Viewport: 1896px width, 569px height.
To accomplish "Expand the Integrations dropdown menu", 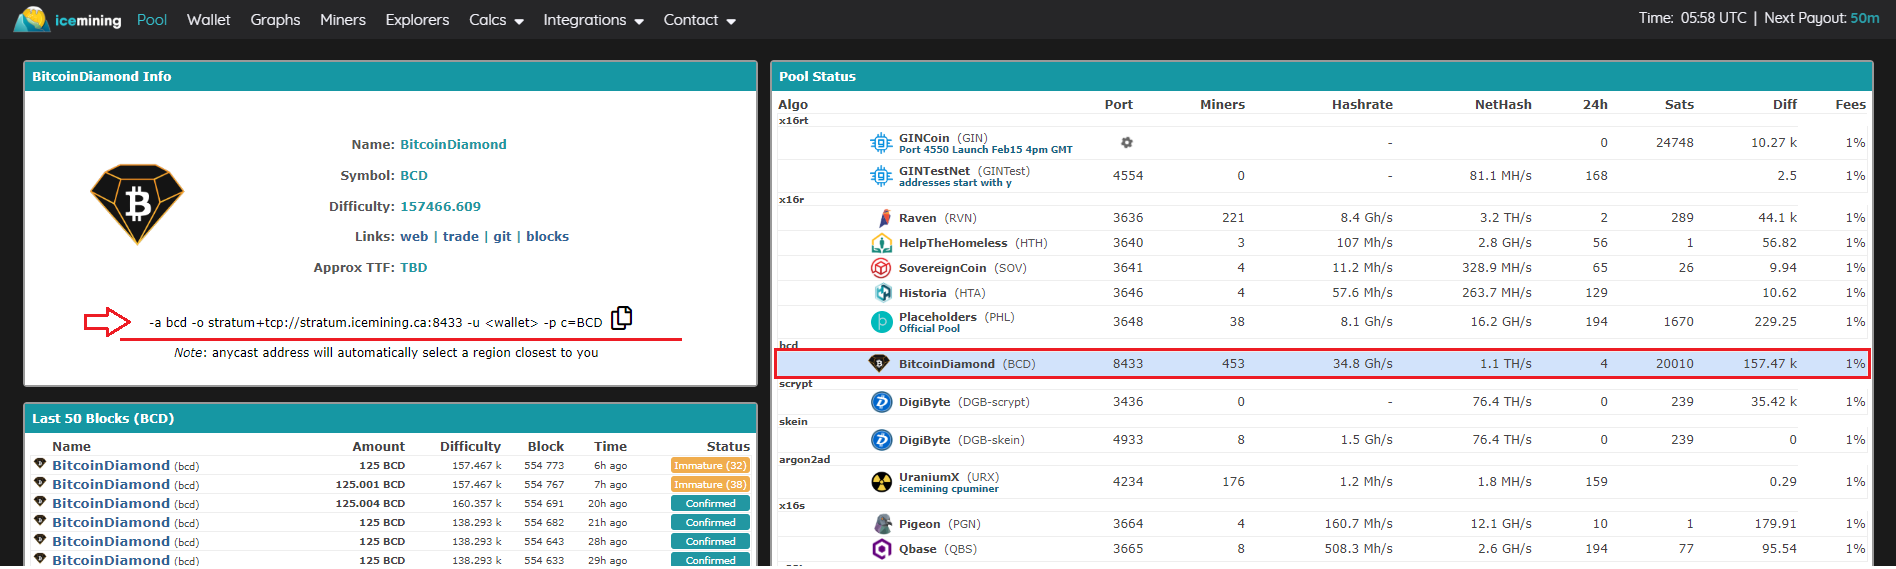I will point(593,20).
